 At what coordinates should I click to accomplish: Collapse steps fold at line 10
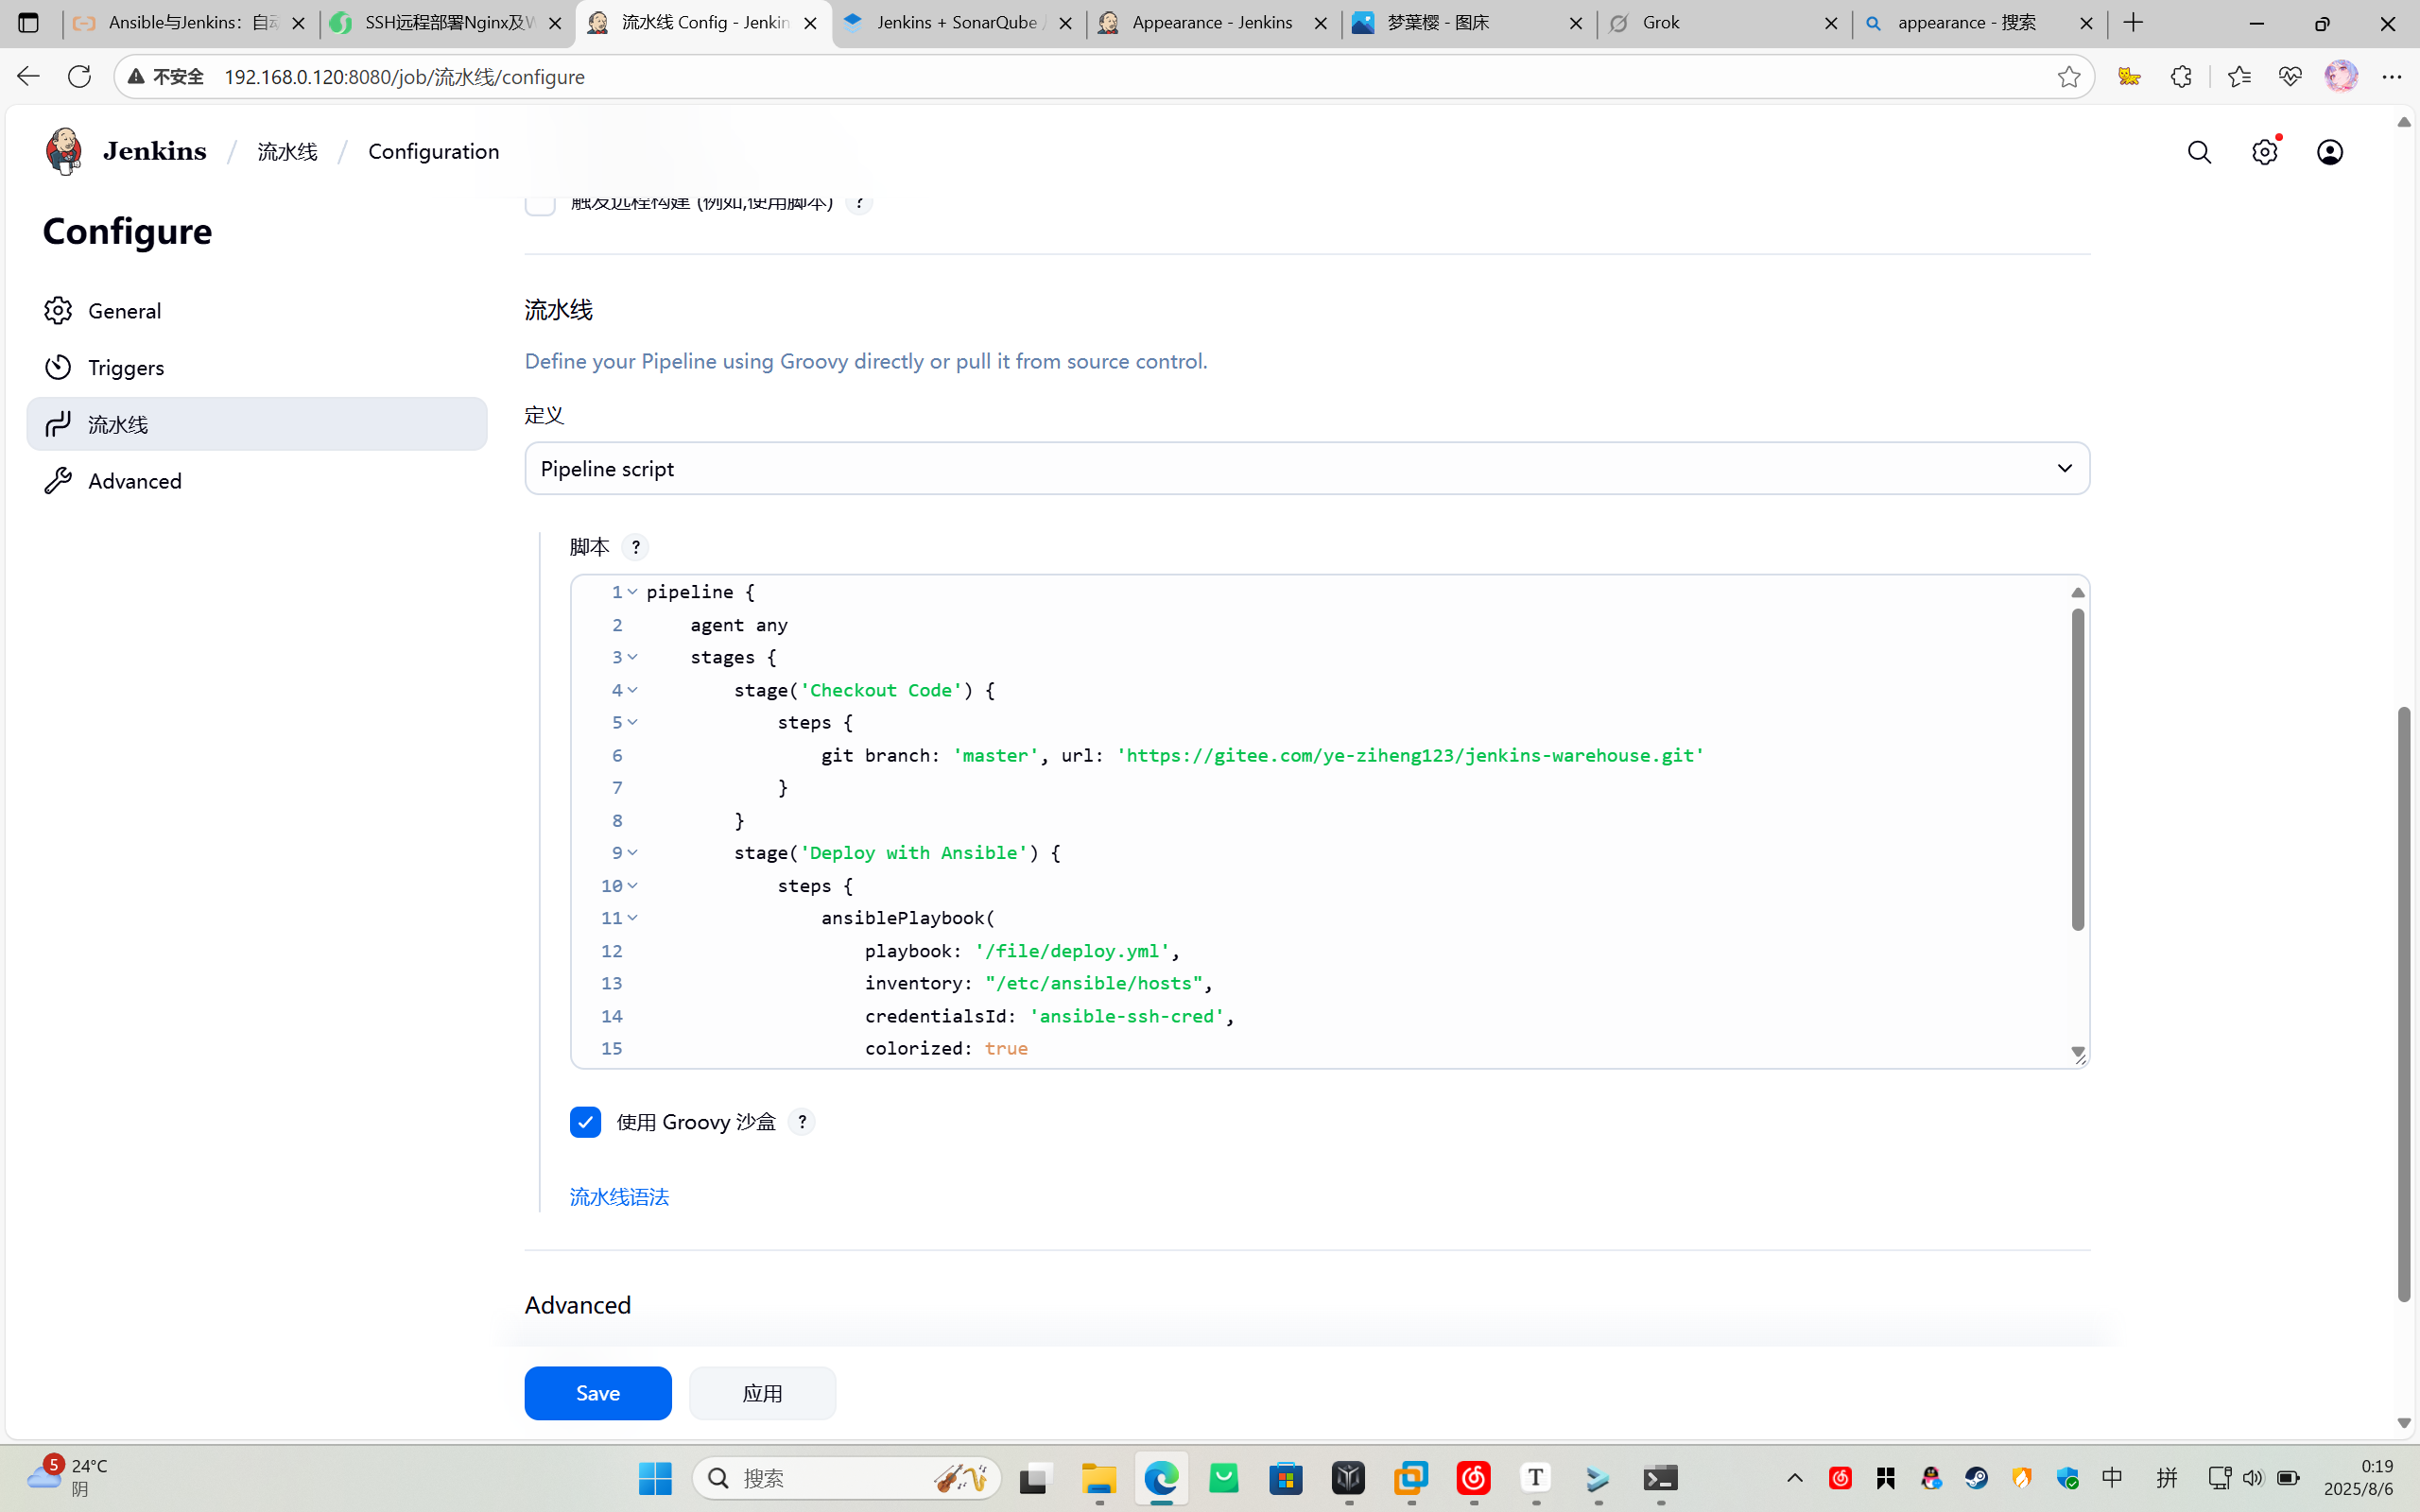tap(632, 886)
